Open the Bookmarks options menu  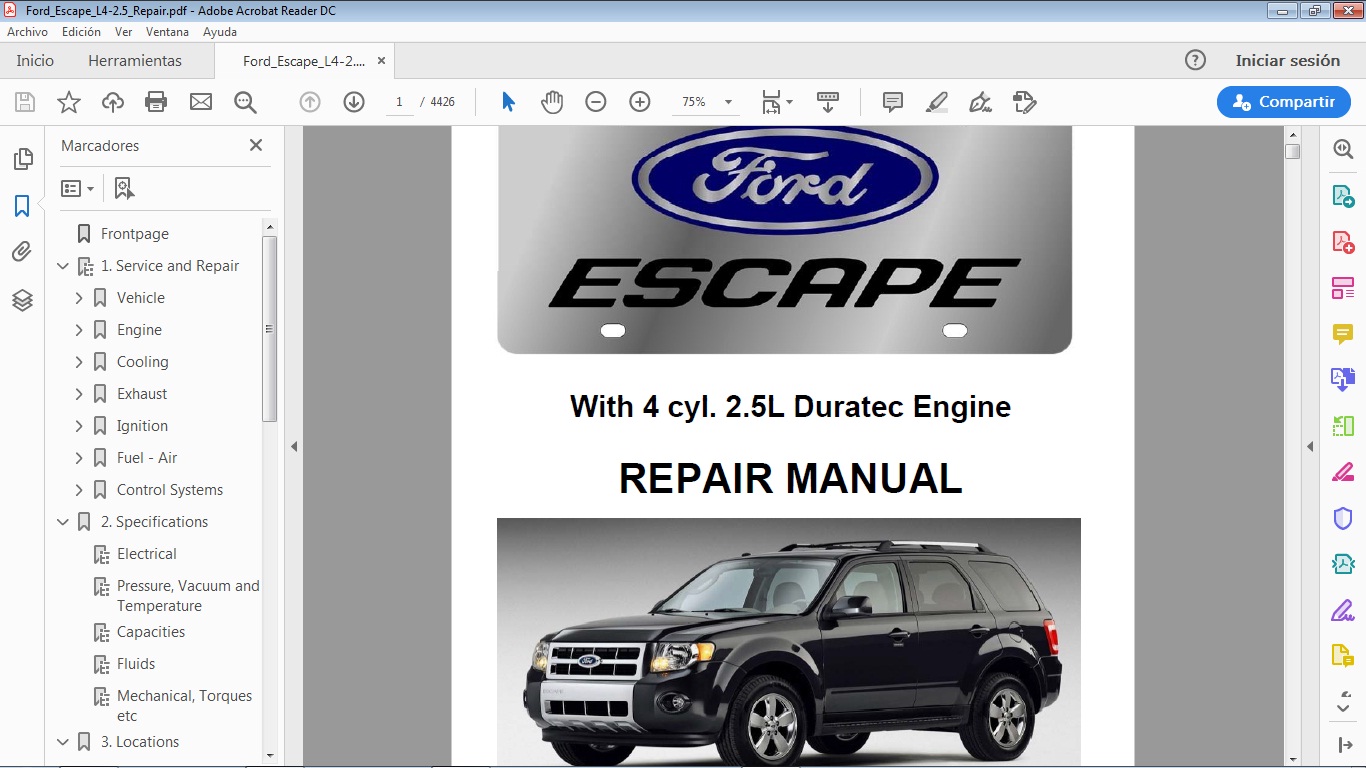pyautogui.click(x=77, y=188)
